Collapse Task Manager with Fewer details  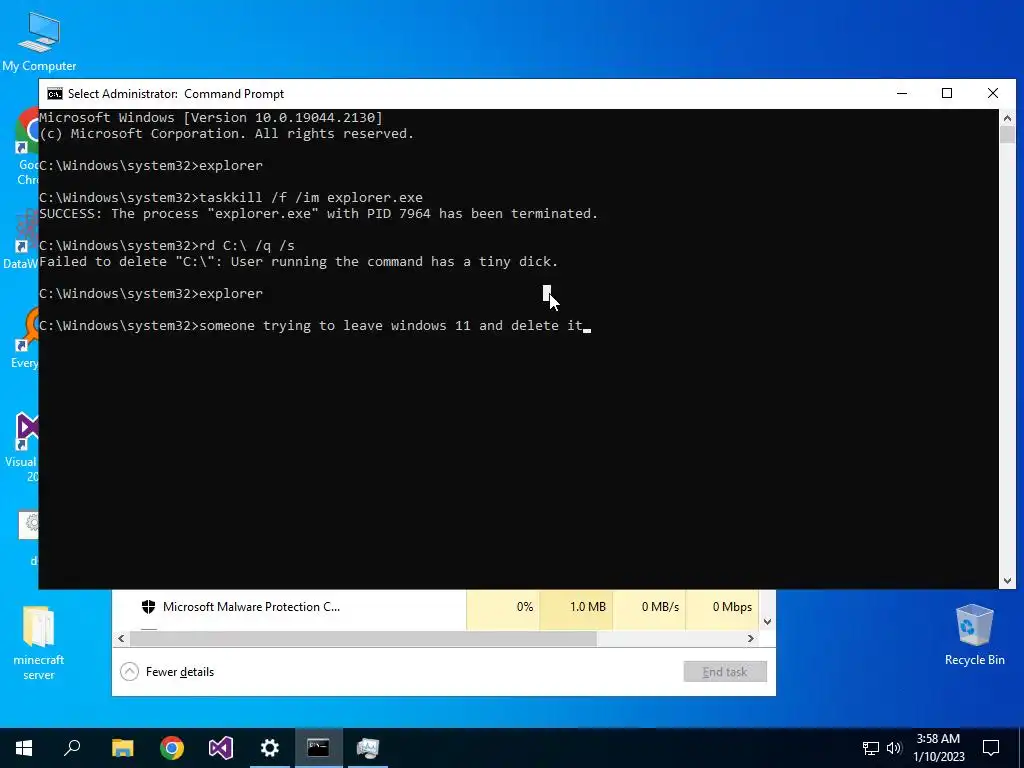(167, 671)
